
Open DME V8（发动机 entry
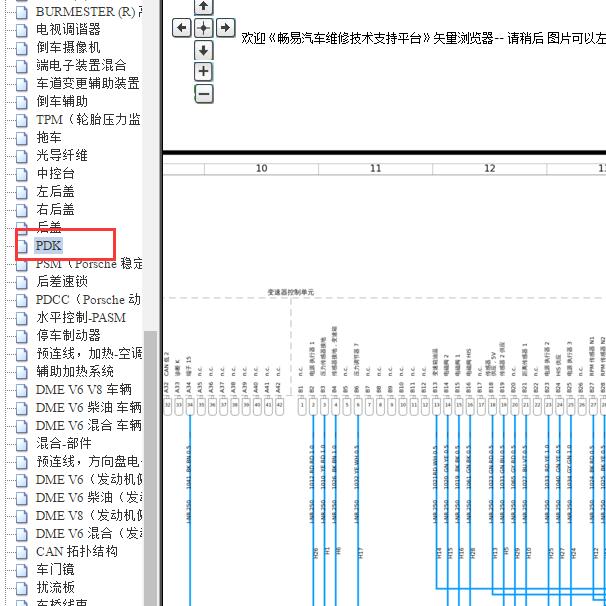tap(89, 516)
